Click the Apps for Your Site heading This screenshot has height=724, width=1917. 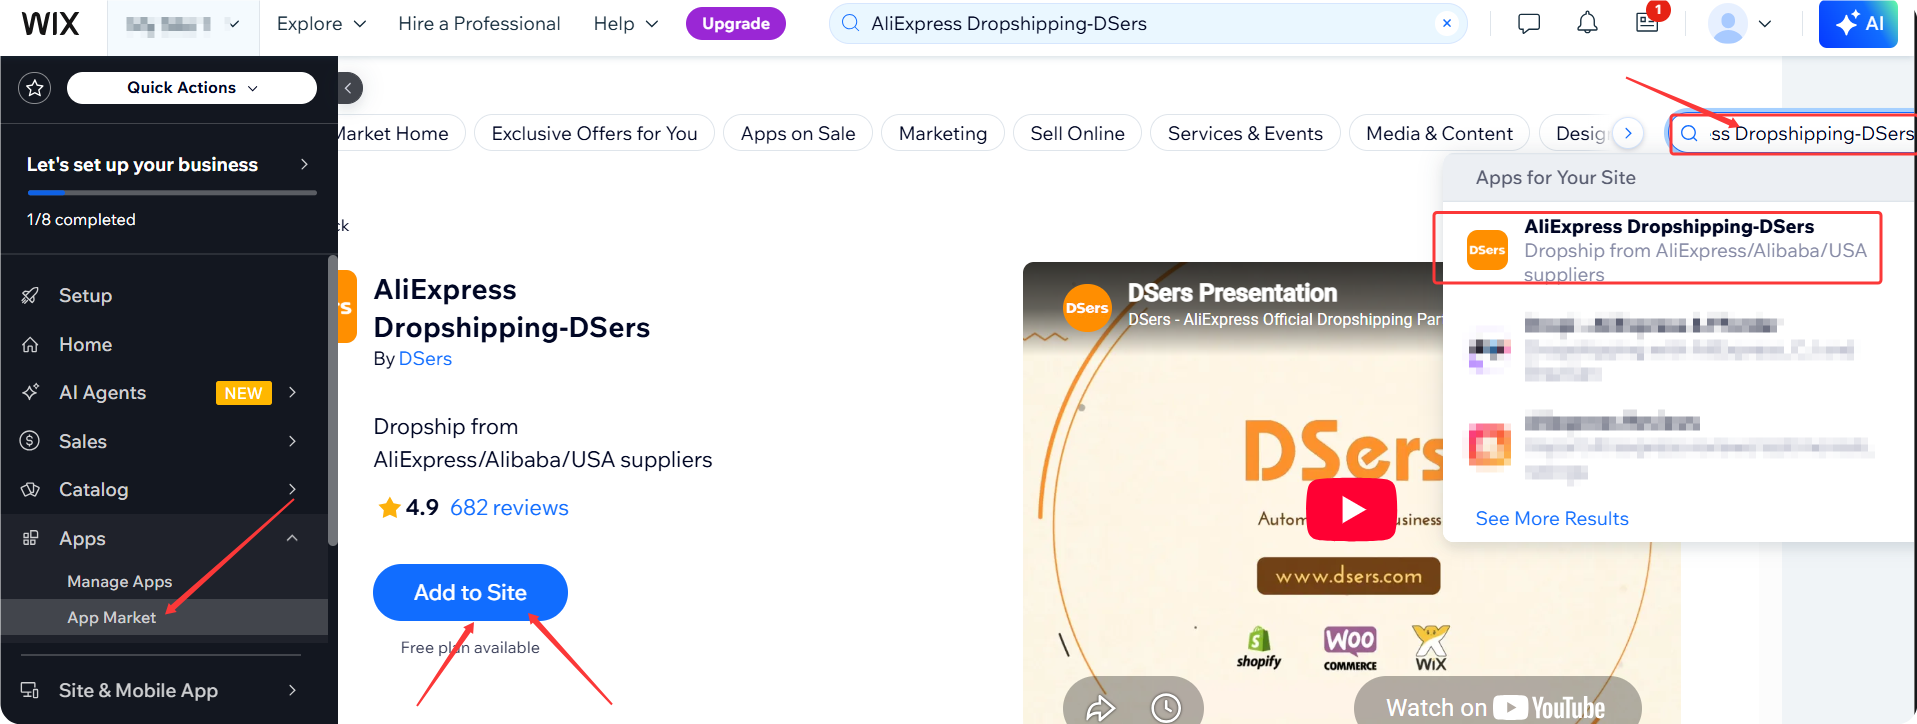1556,178
